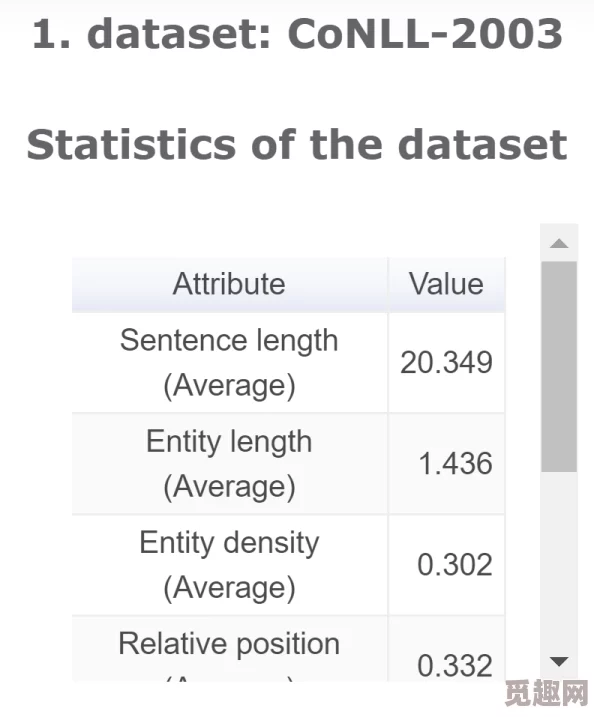
Task: Select the 0.302 value cell
Action: tap(447, 565)
